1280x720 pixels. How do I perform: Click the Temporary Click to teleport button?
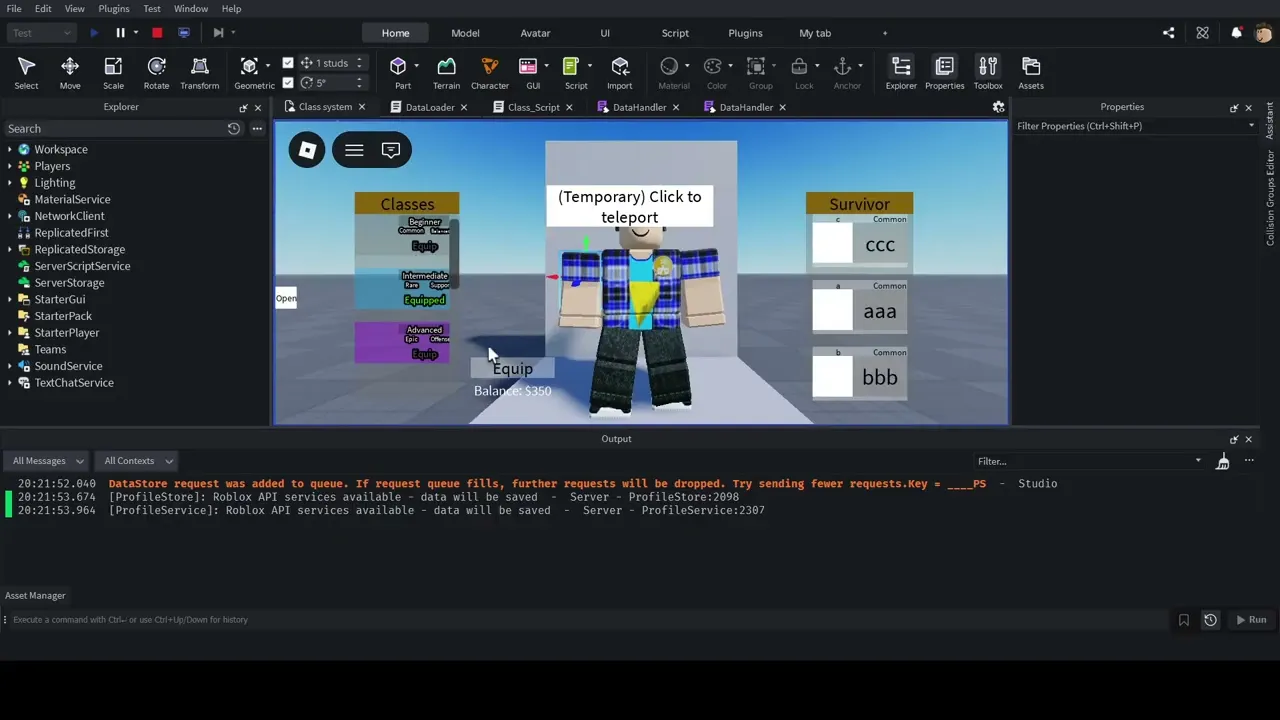click(630, 207)
